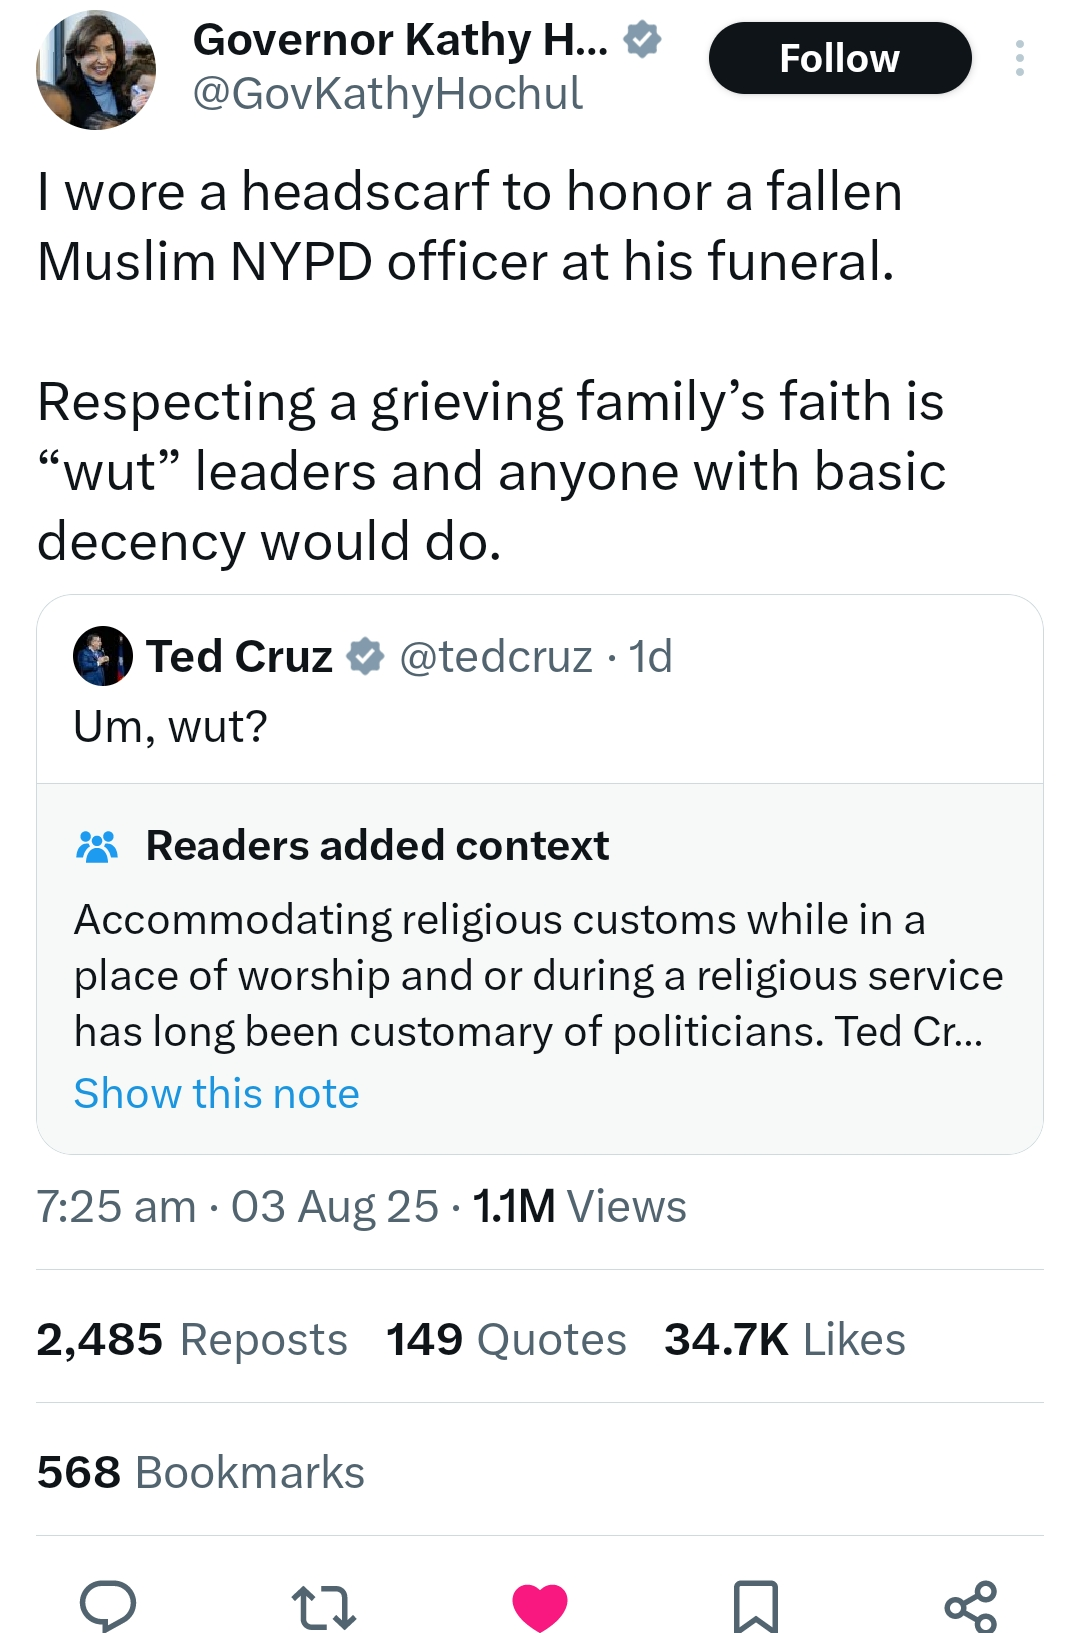The width and height of the screenshot is (1080, 1633).
Task: Open Ted Cruz's avatar in quoted post
Action: (x=103, y=657)
